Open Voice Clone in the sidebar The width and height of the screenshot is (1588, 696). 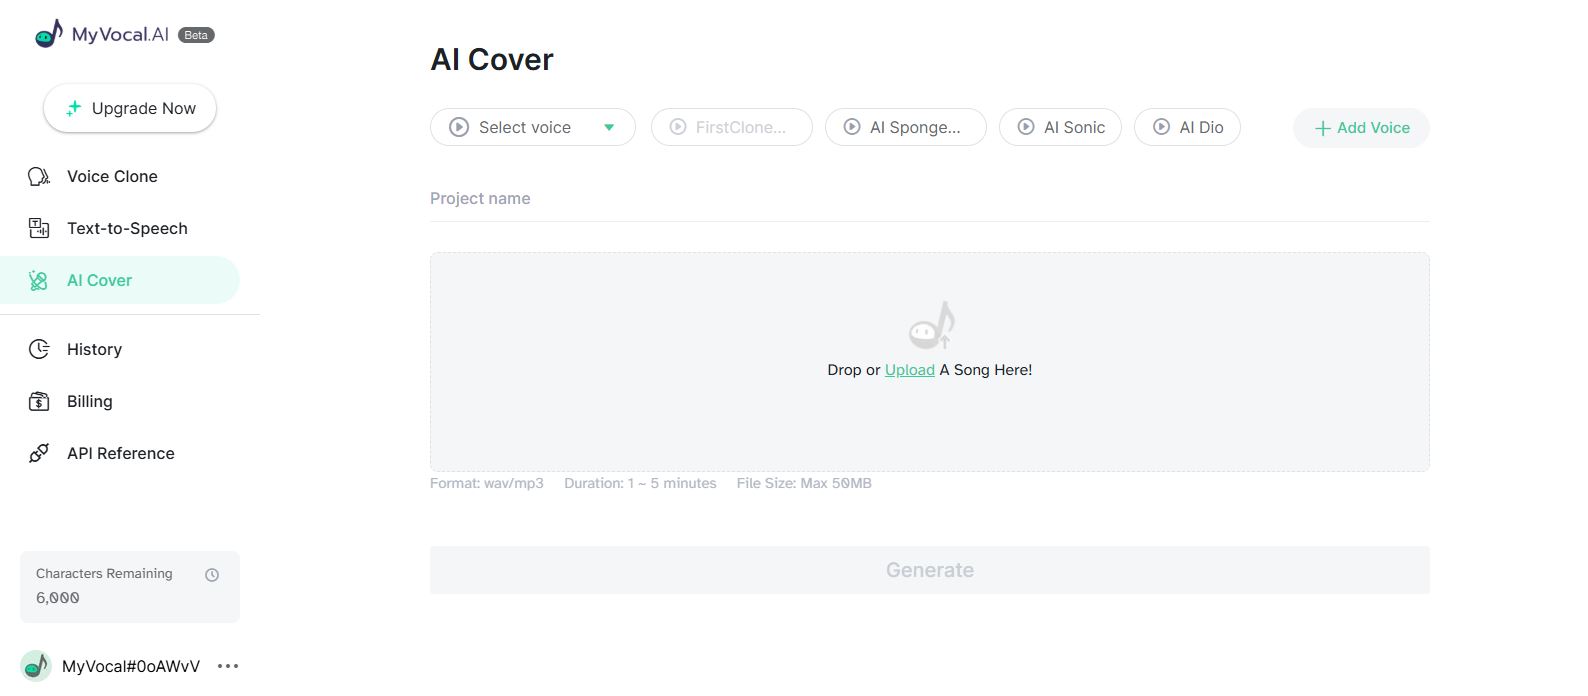112,177
